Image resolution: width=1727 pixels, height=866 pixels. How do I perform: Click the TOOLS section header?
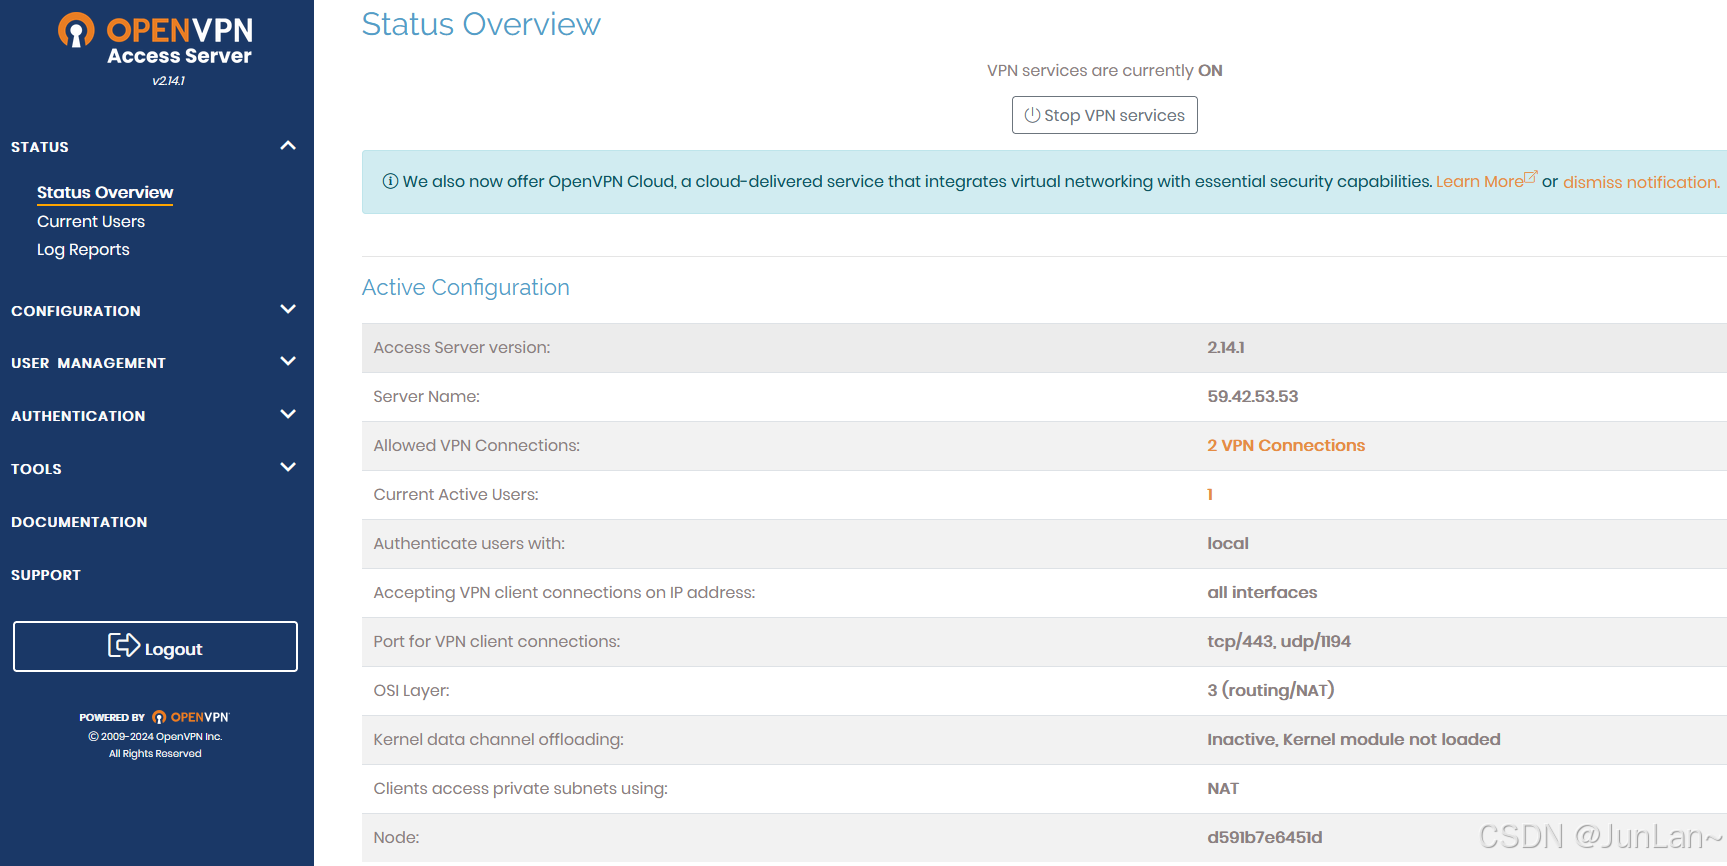pos(36,469)
